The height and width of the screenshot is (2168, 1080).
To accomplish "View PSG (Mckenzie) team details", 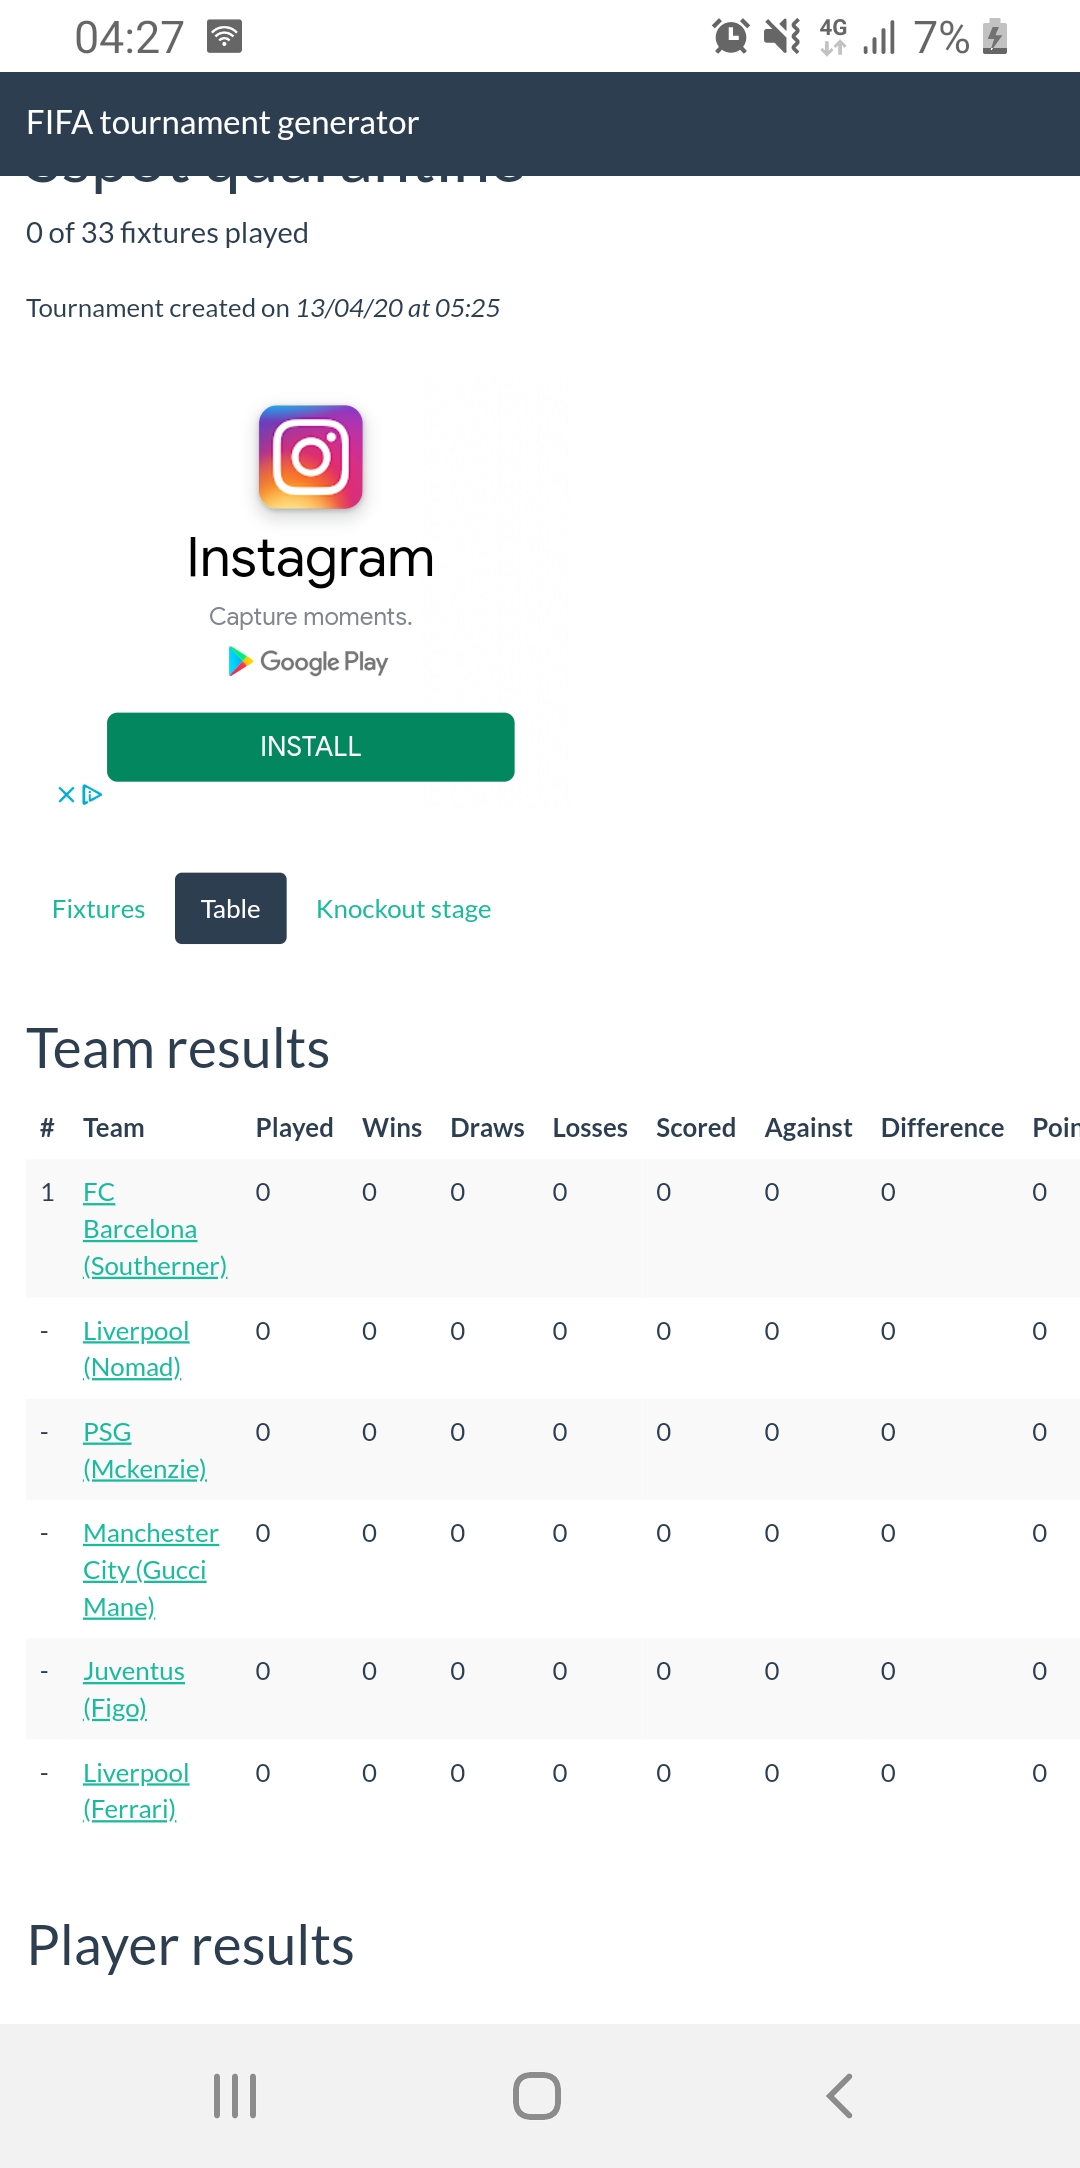I will 144,1450.
